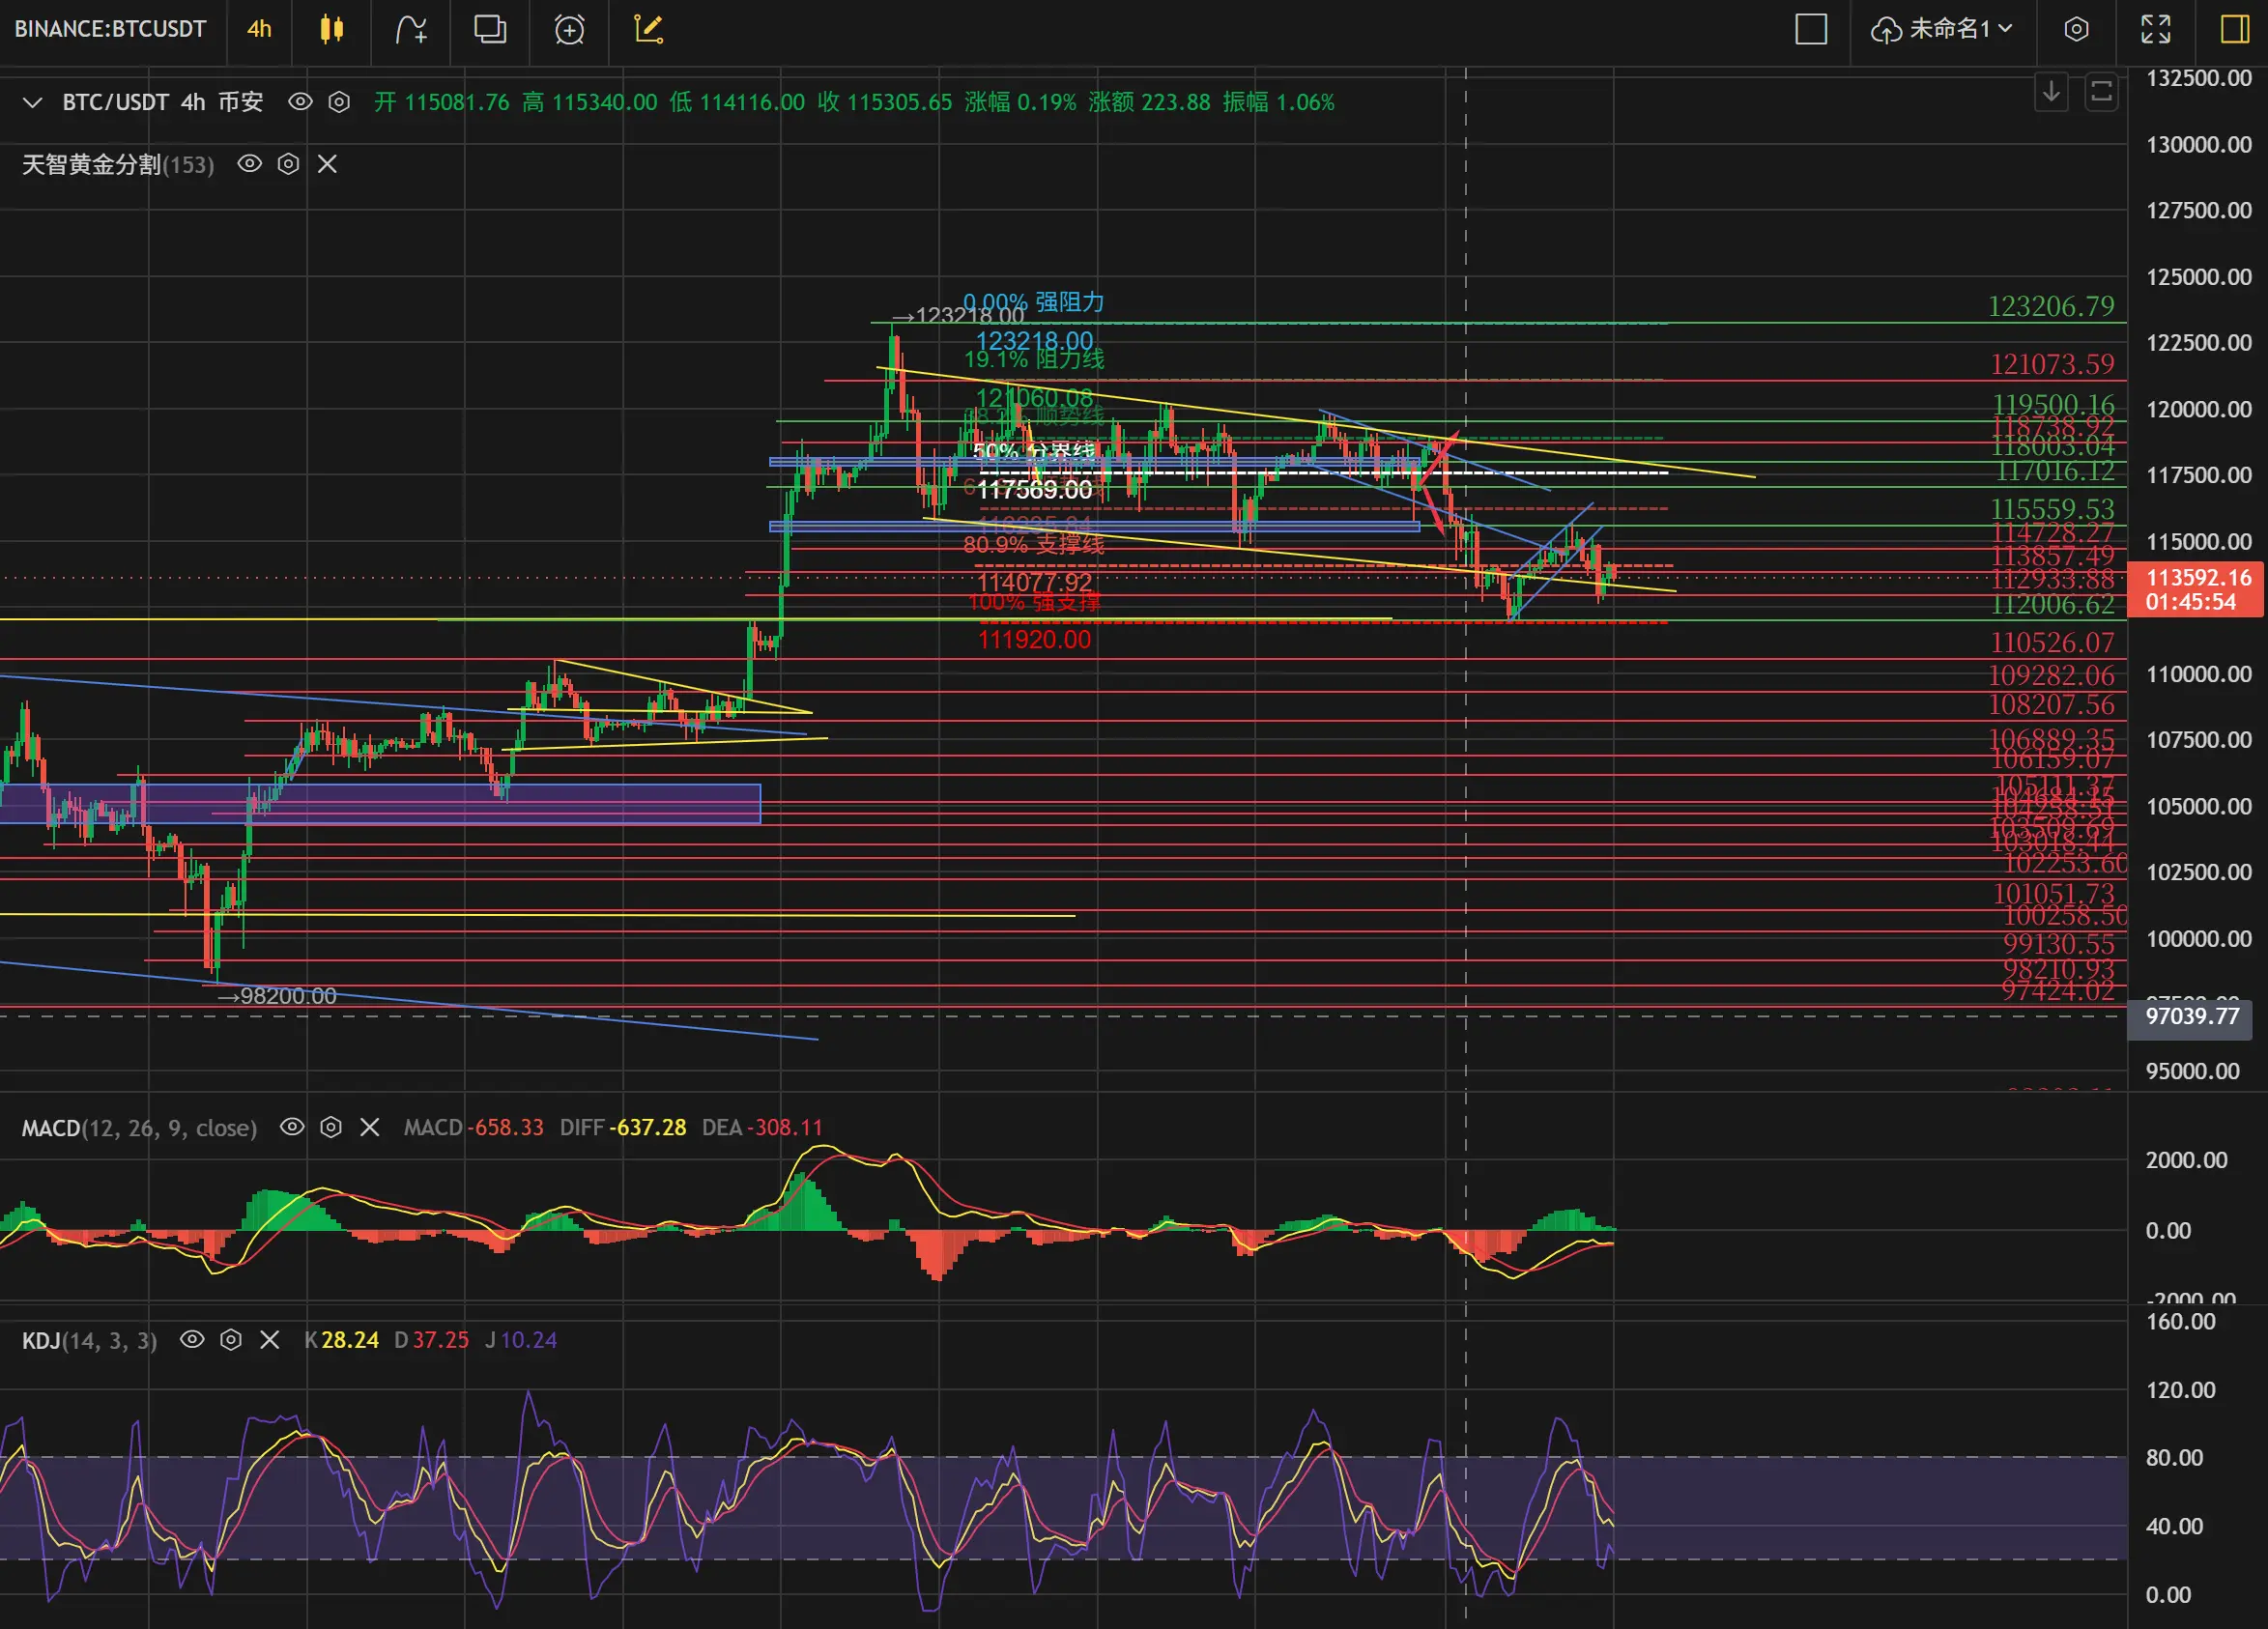The width and height of the screenshot is (2268, 1629).
Task: Open the 未命名1 saved layout dropdown
Action: coord(1941,29)
